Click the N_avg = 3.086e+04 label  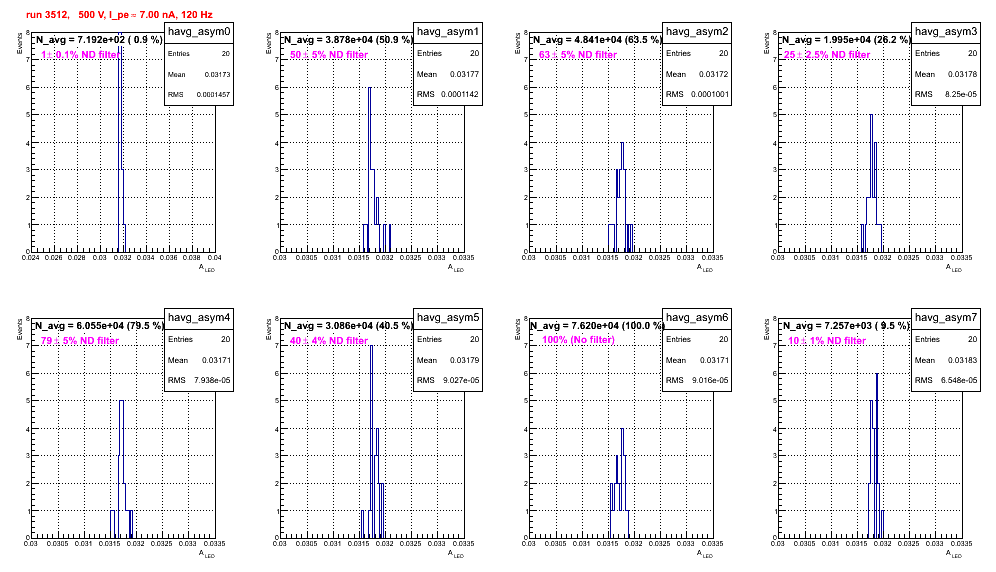pyautogui.click(x=348, y=326)
